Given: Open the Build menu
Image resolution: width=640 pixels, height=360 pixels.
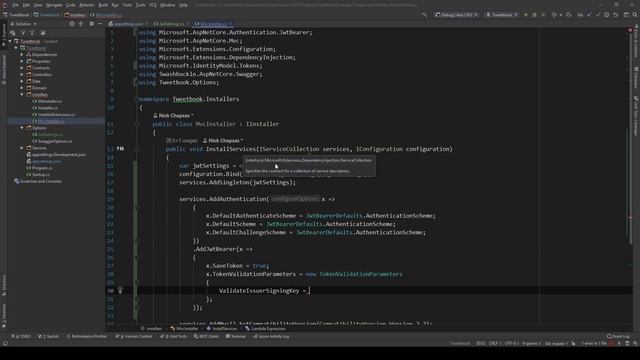Looking at the screenshot, I should 103,5.
